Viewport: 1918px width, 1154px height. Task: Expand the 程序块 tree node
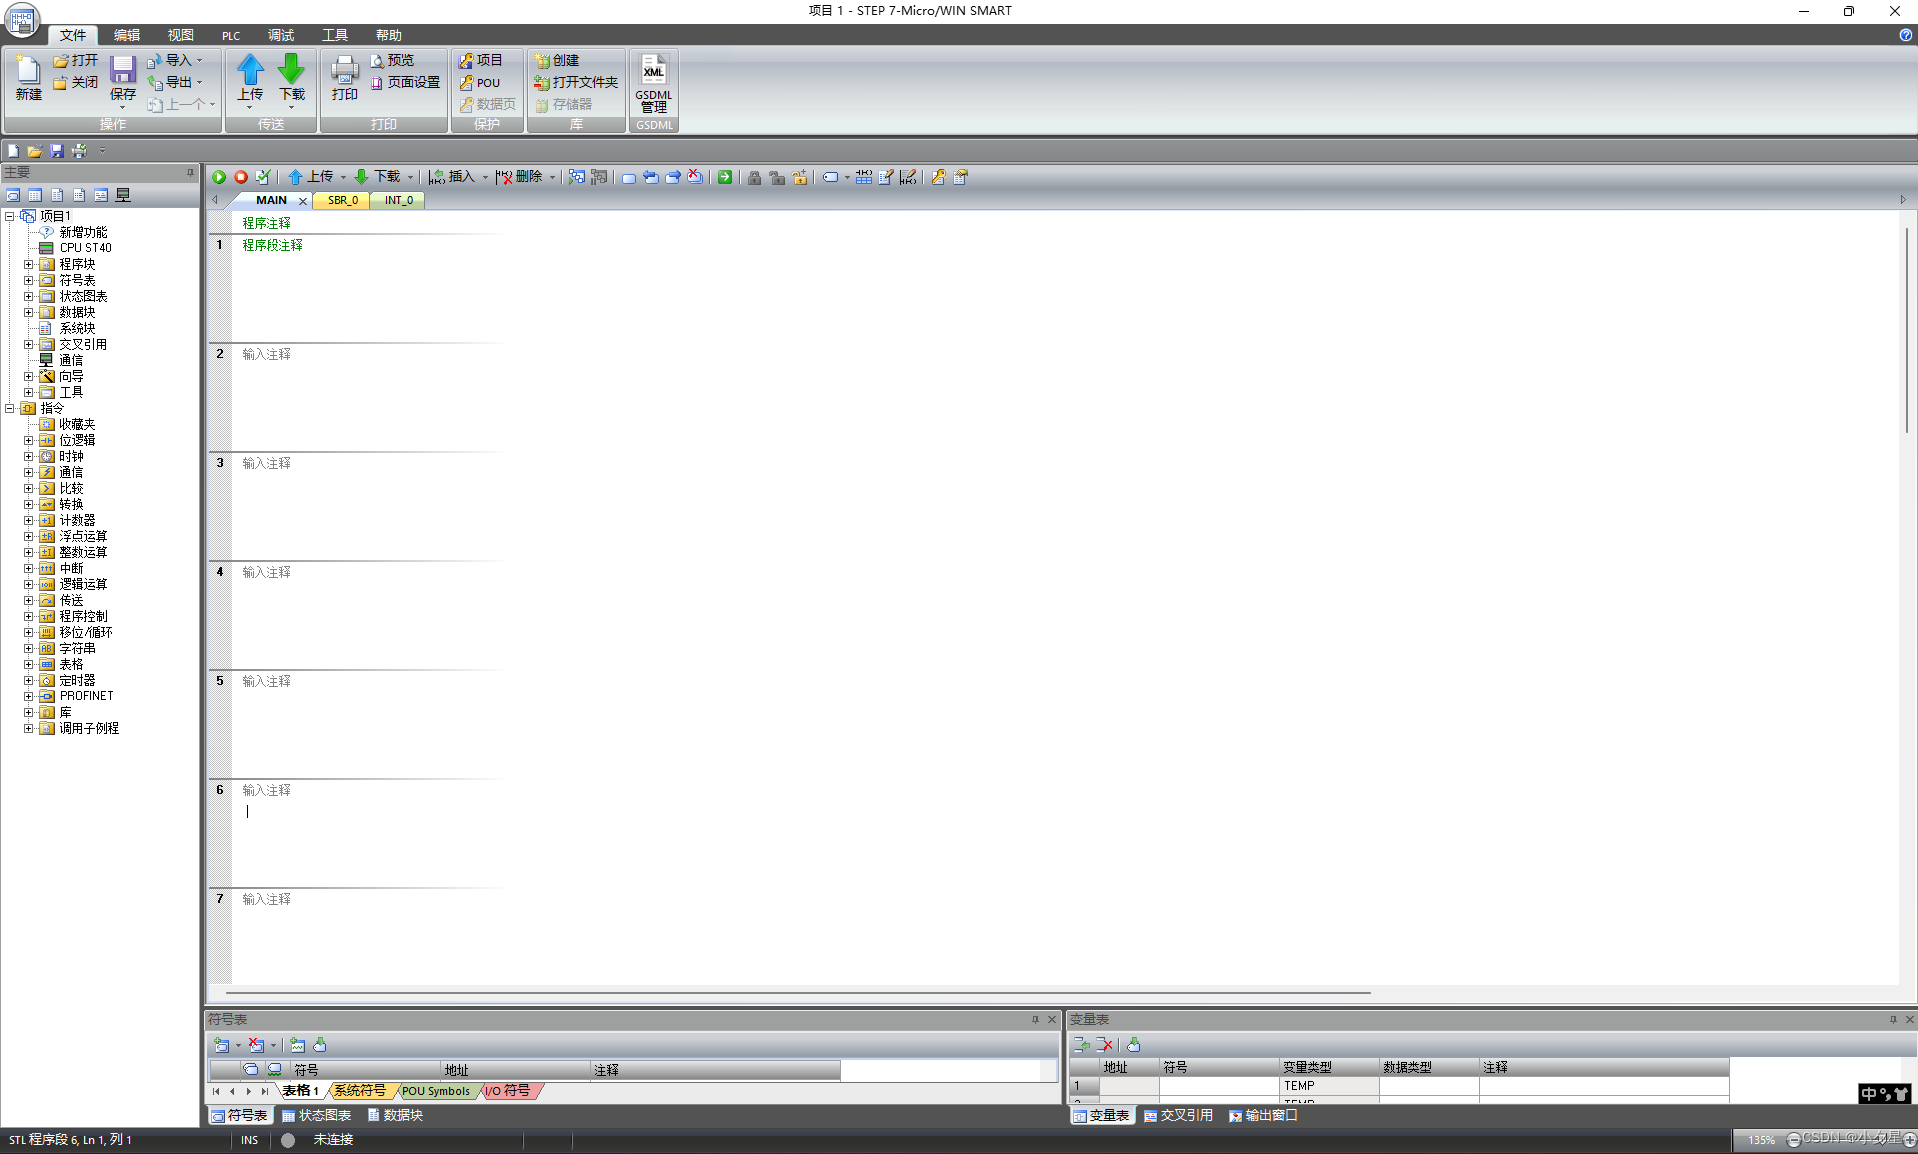coord(29,263)
